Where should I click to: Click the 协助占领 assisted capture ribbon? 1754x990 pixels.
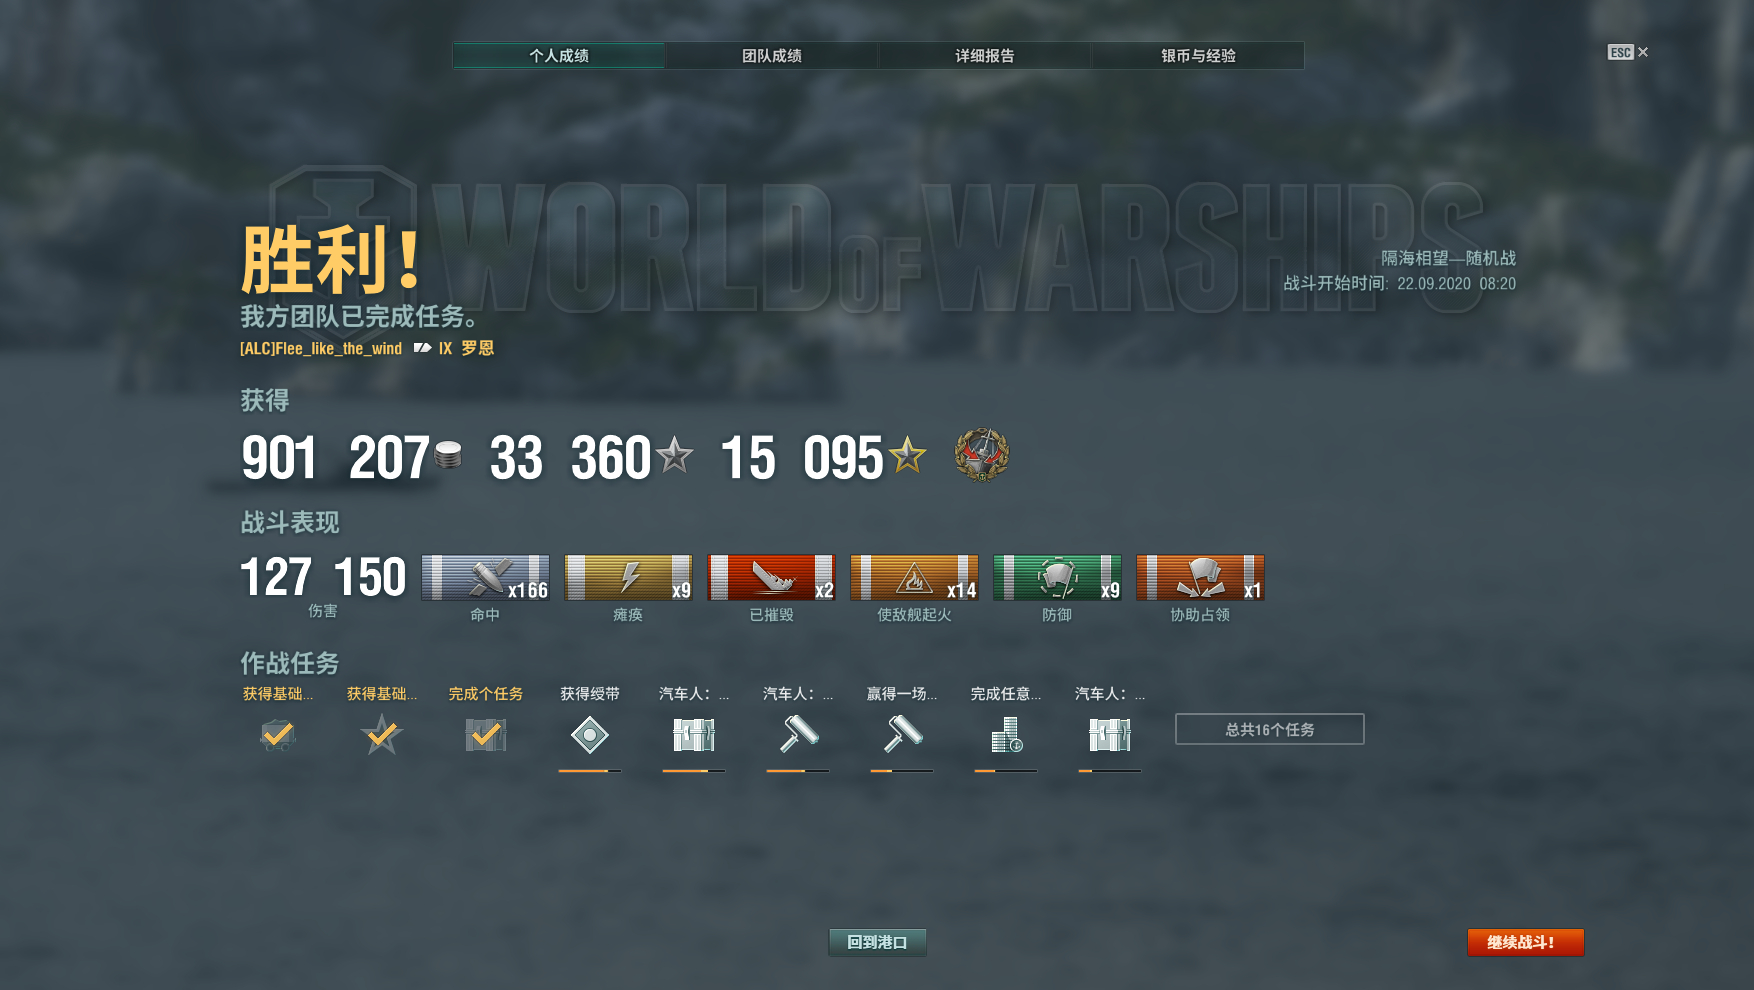[x=1200, y=578]
